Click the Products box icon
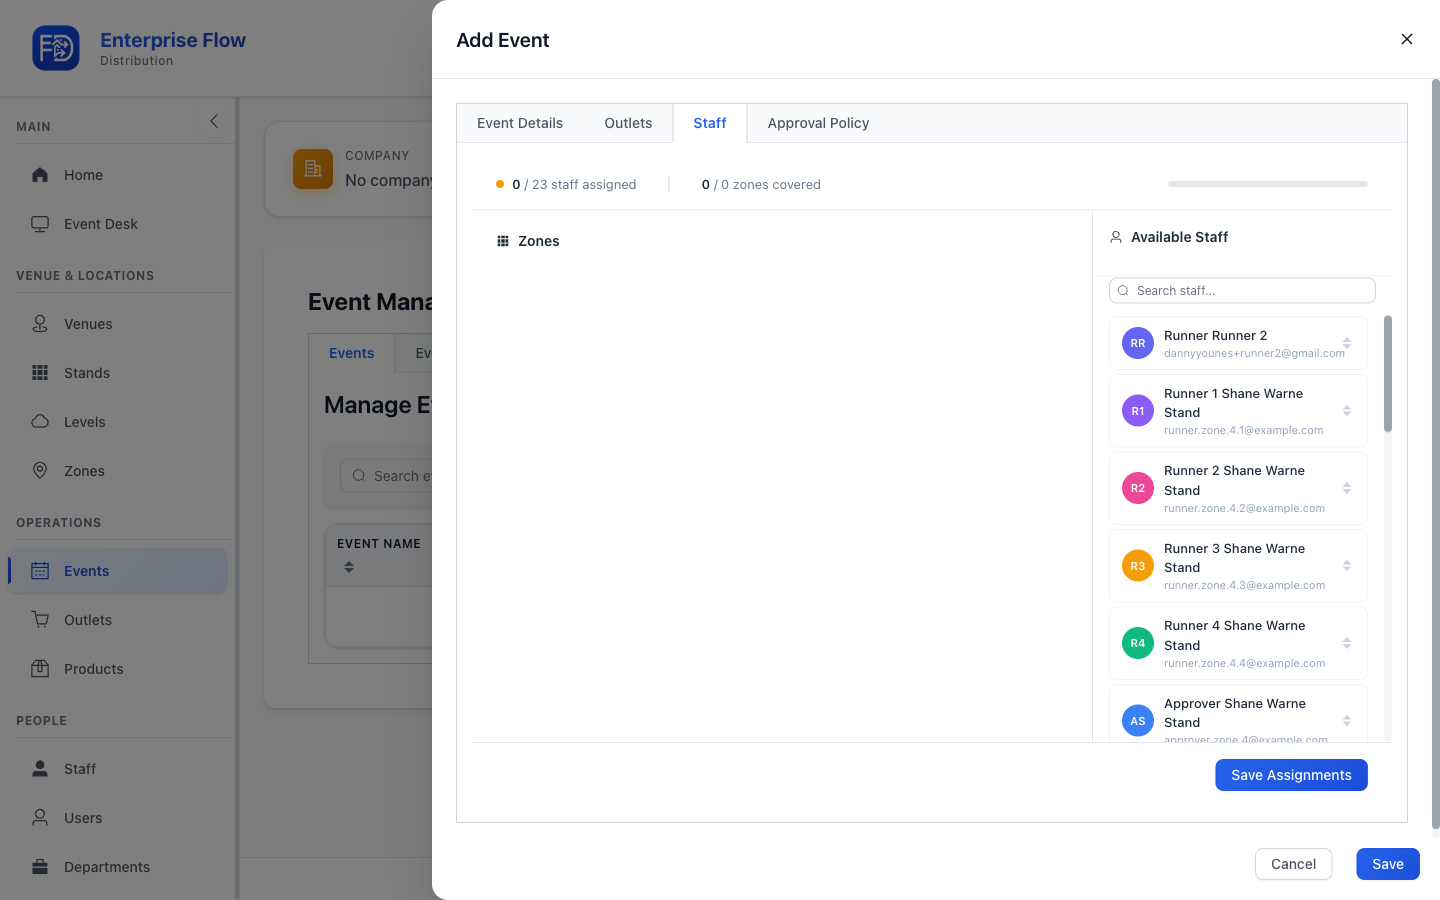Screen dimensions: 1440x900 (40, 668)
